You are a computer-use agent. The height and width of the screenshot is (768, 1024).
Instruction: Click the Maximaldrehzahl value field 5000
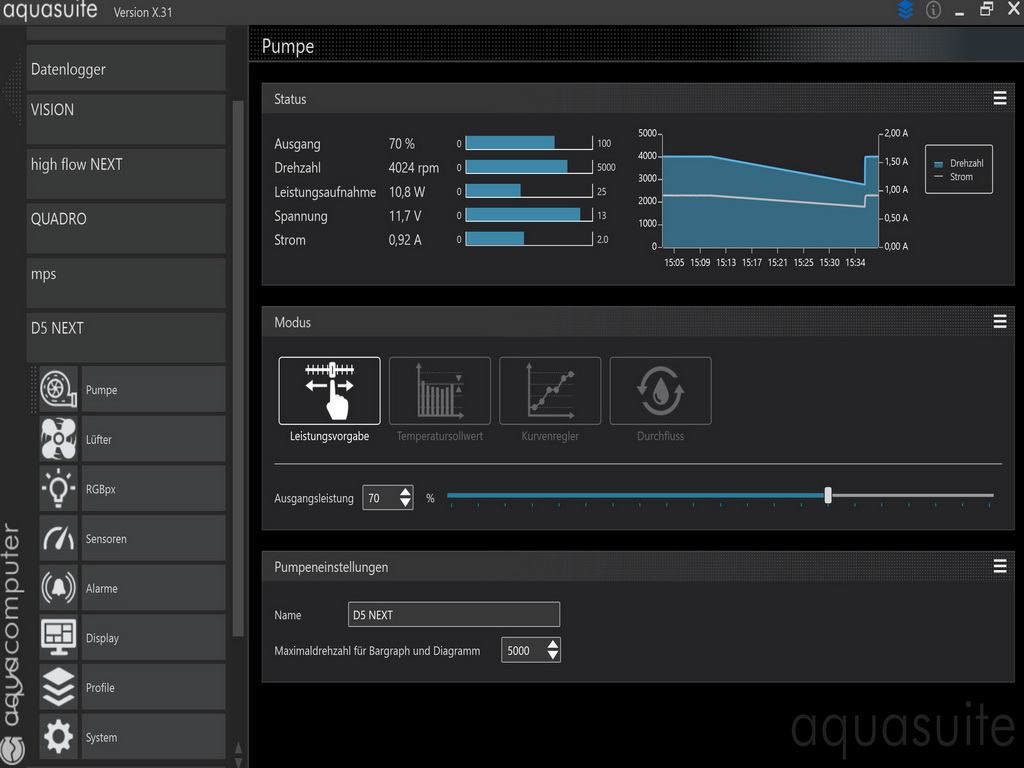pos(523,650)
